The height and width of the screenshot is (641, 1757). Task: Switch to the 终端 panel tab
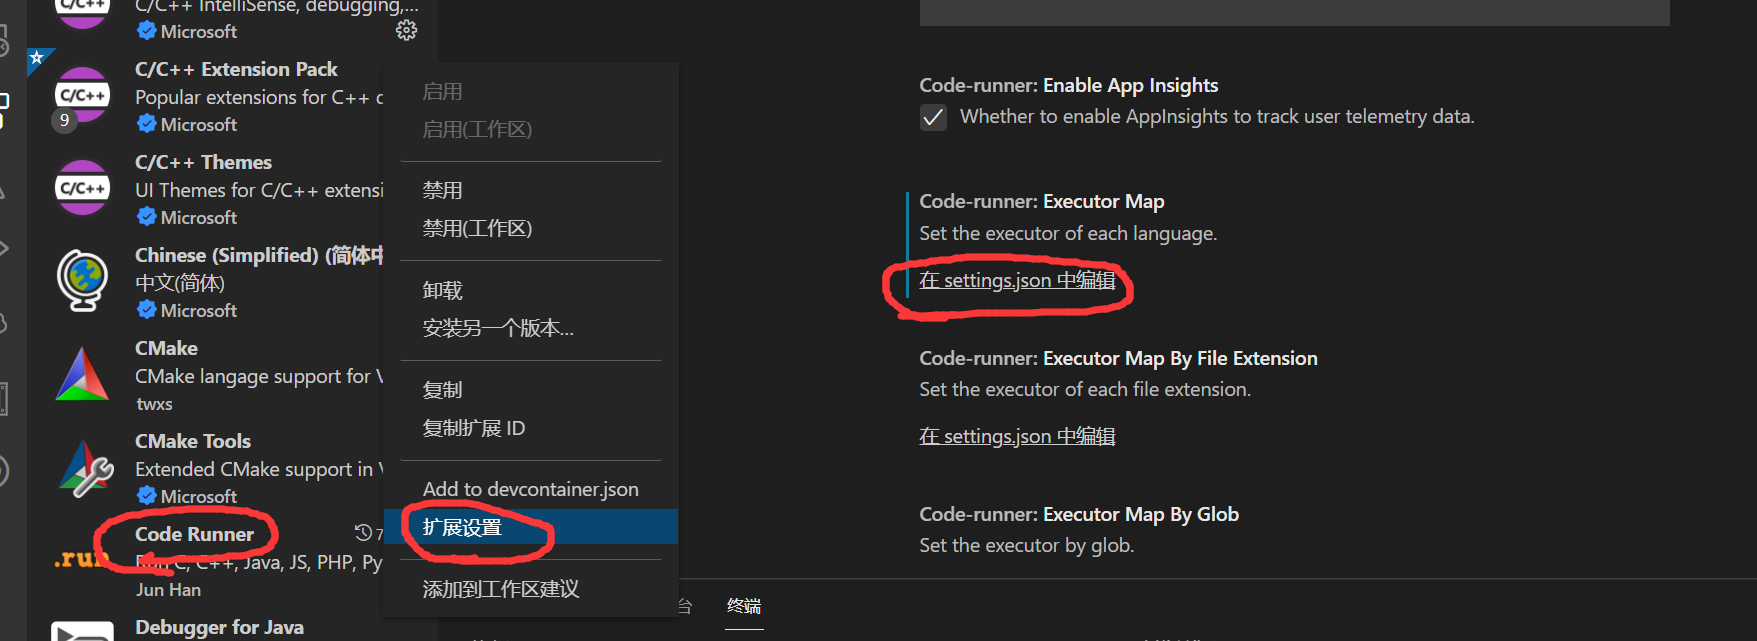pyautogui.click(x=744, y=606)
